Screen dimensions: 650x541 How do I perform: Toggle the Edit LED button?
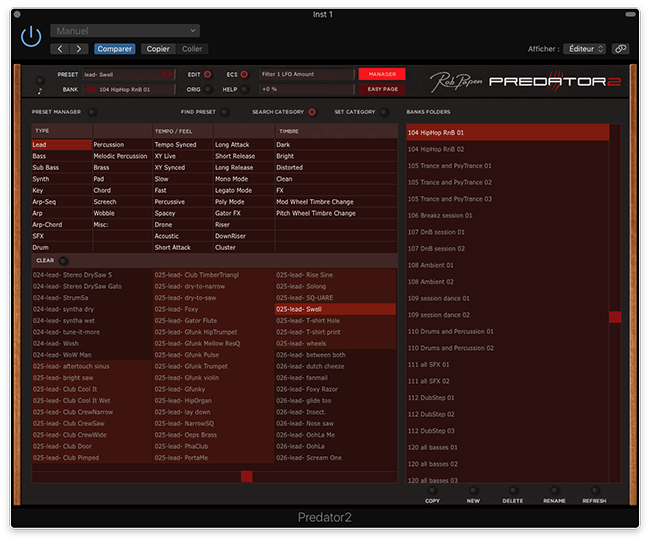click(x=208, y=74)
